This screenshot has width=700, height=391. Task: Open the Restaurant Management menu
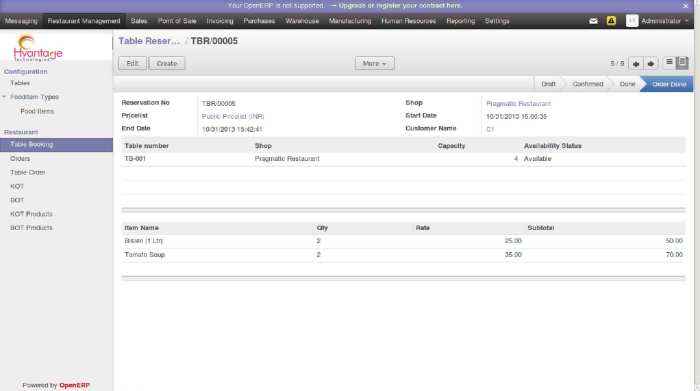point(84,21)
